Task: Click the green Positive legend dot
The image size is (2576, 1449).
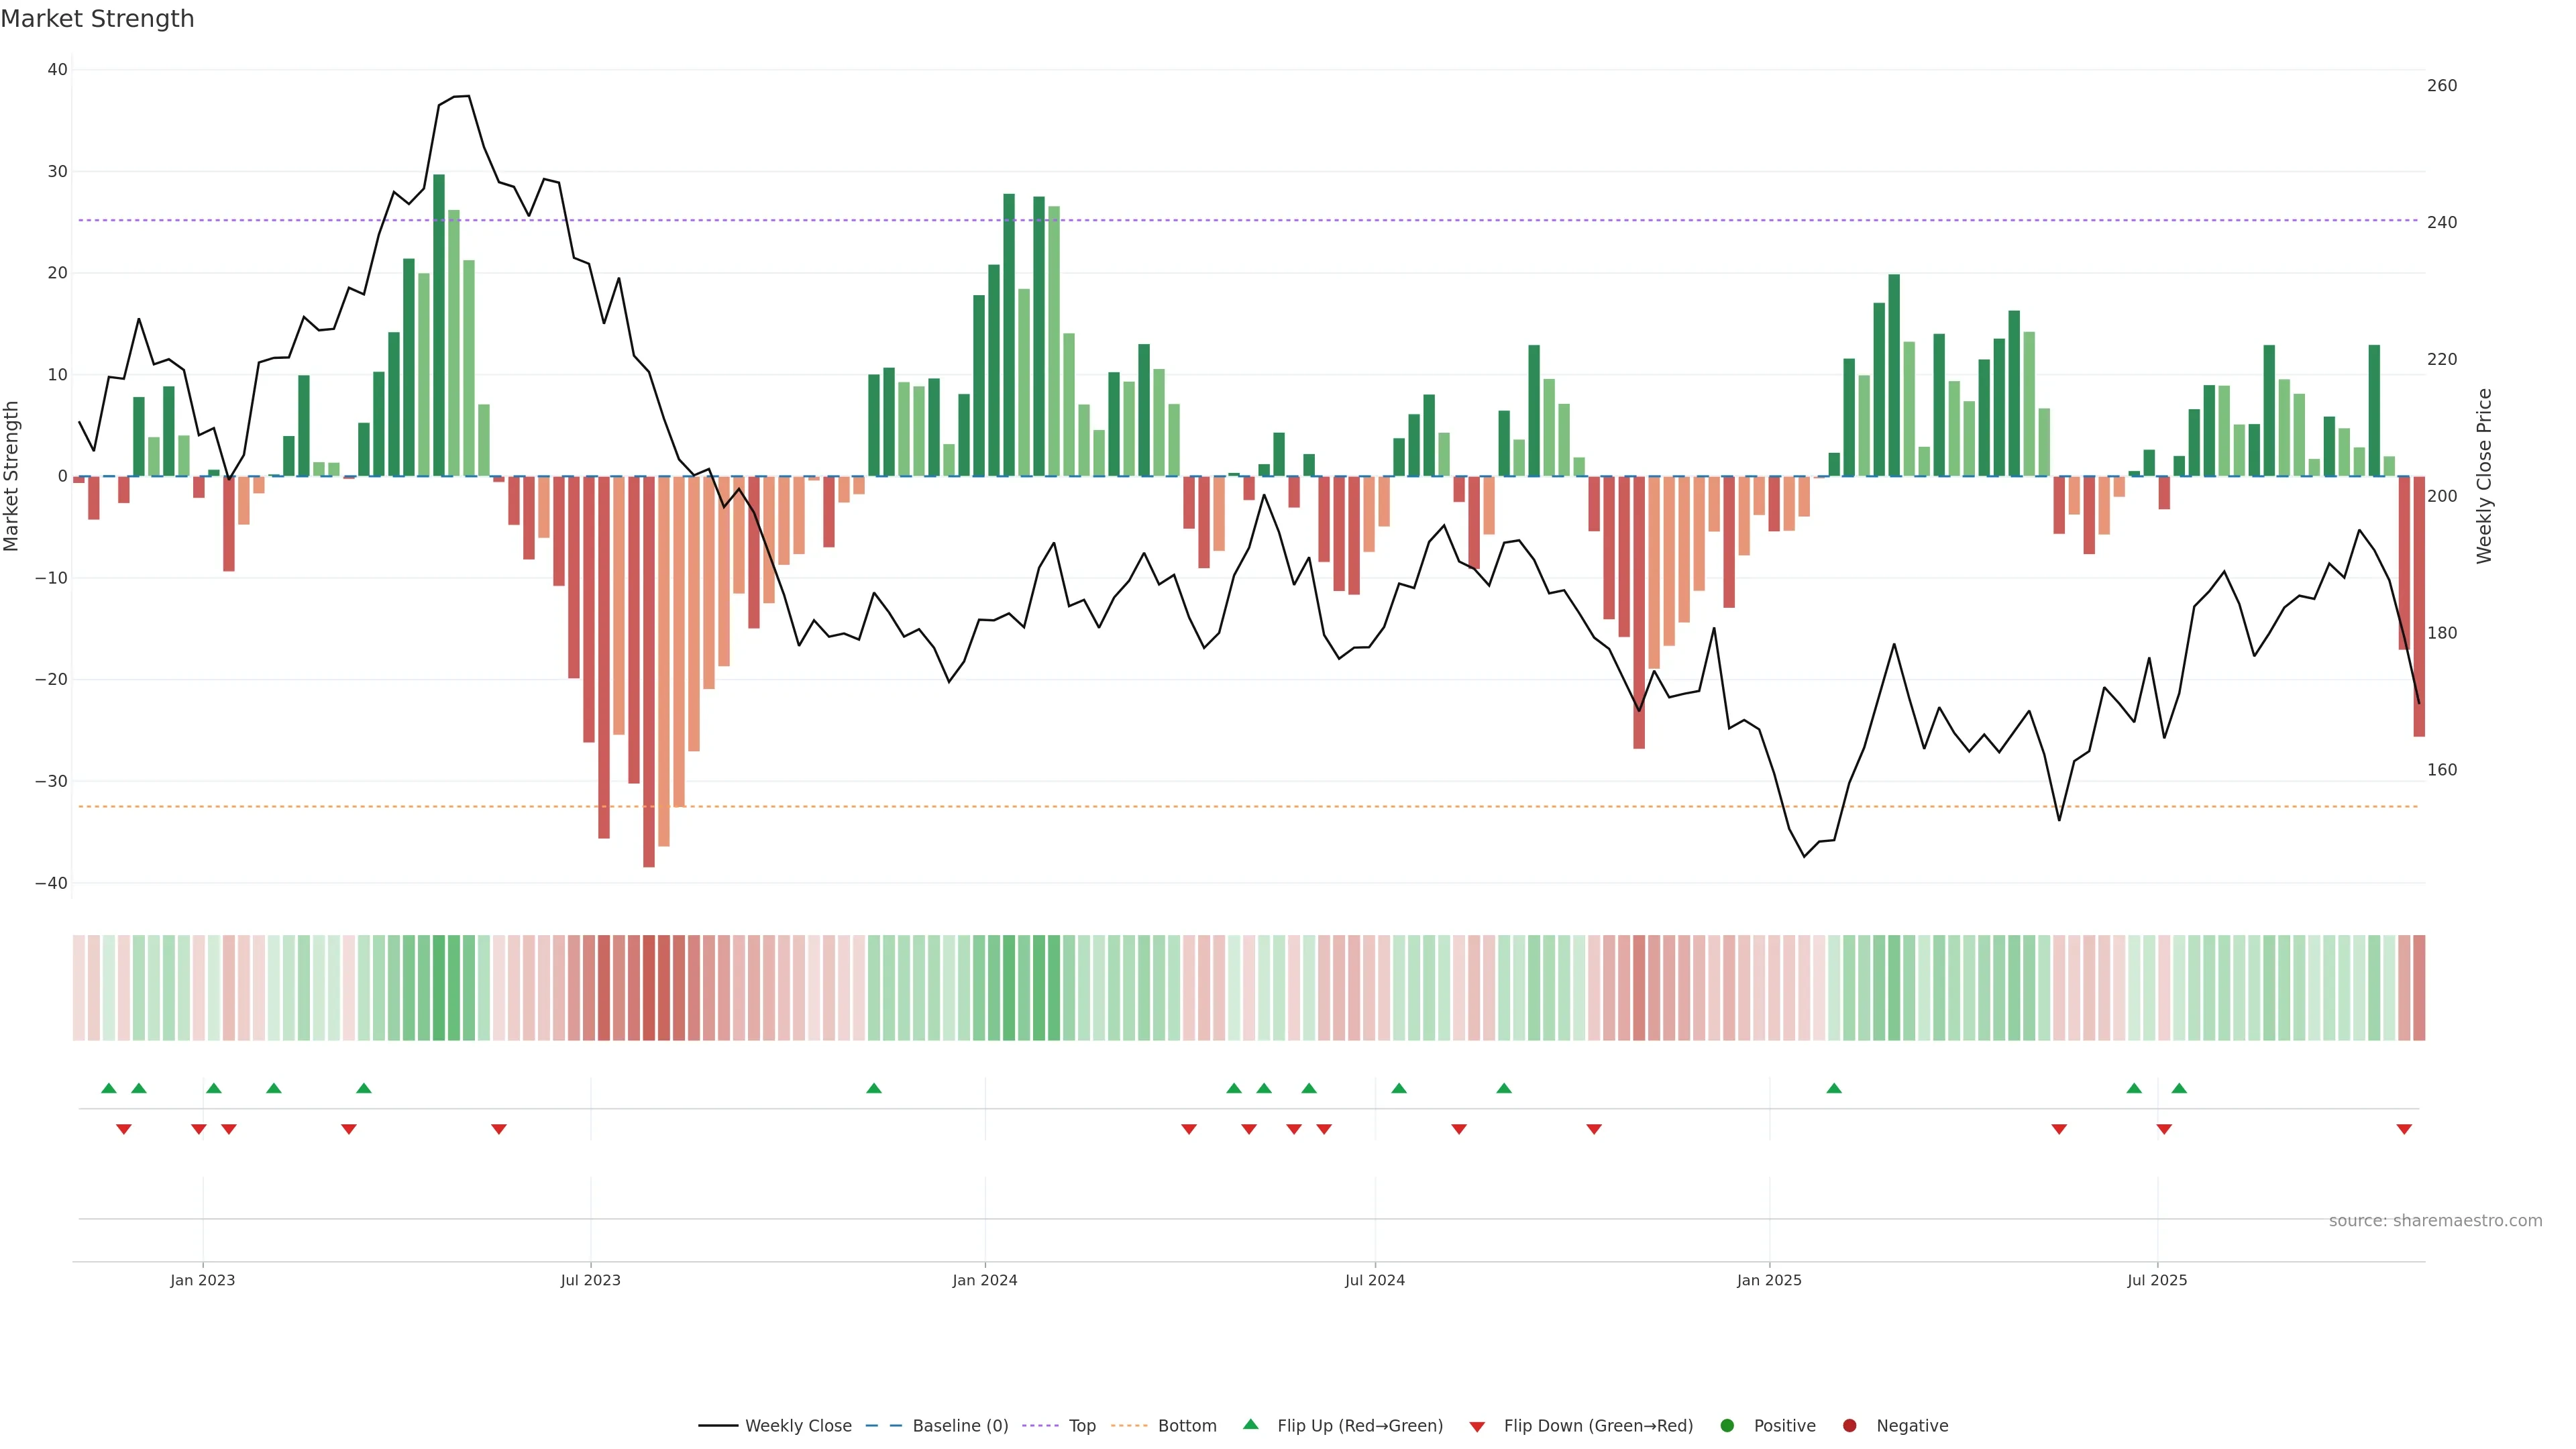Action: tap(1727, 1425)
